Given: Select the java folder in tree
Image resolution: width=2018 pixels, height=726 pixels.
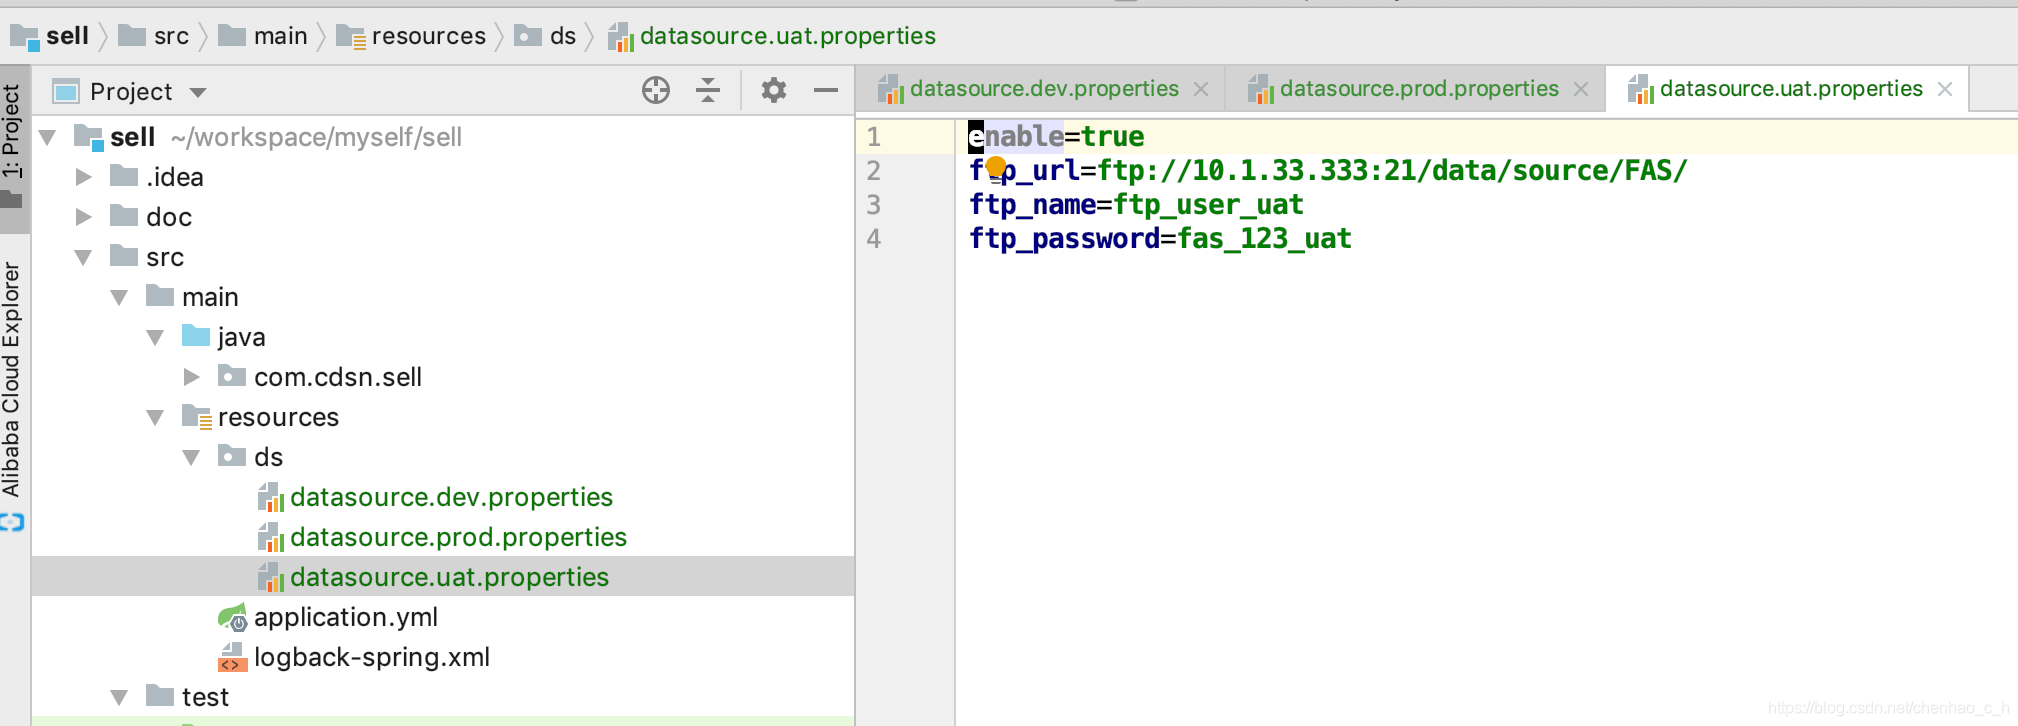Looking at the screenshot, I should coord(241,337).
